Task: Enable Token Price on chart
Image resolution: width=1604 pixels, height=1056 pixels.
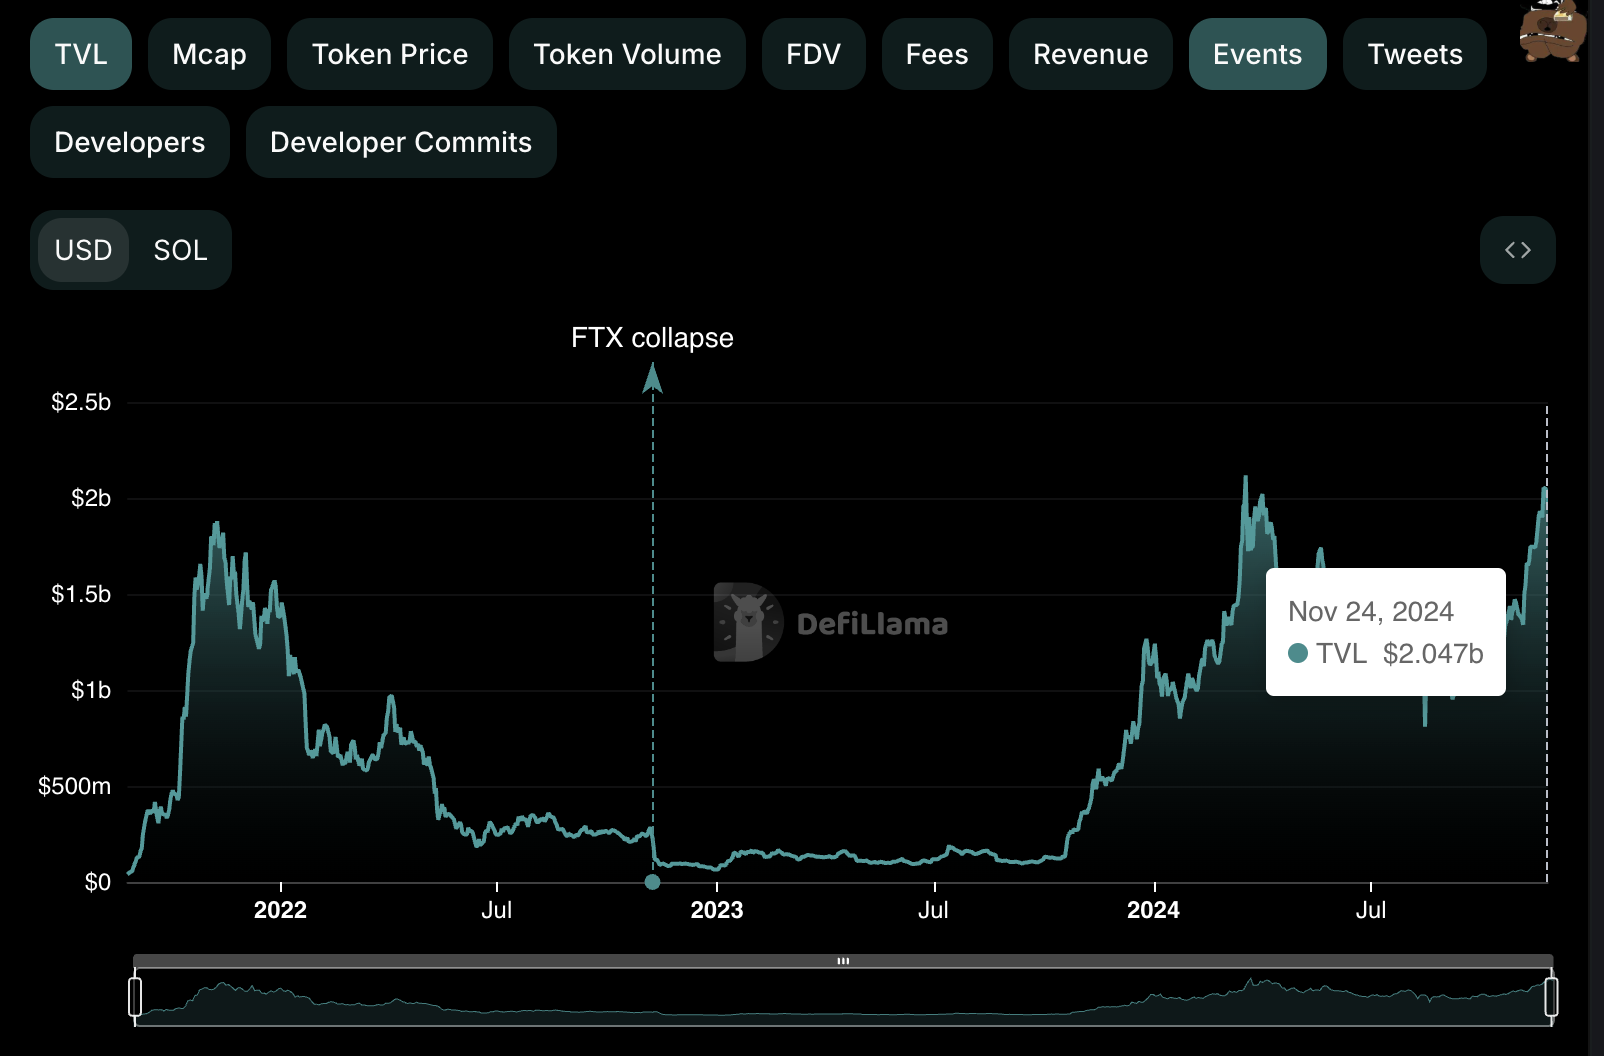Action: (389, 54)
